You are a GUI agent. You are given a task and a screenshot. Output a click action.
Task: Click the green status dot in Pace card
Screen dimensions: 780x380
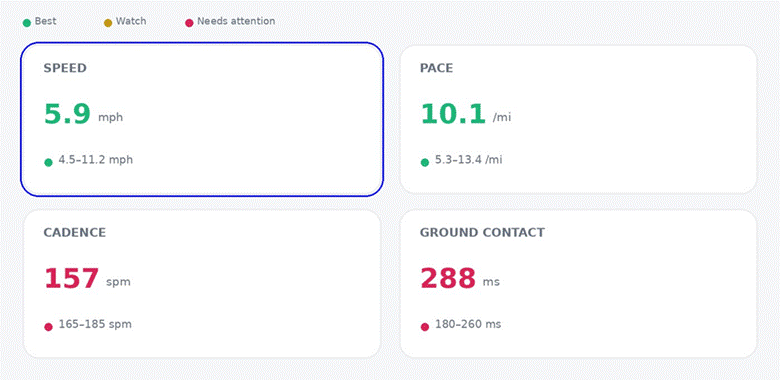(425, 162)
